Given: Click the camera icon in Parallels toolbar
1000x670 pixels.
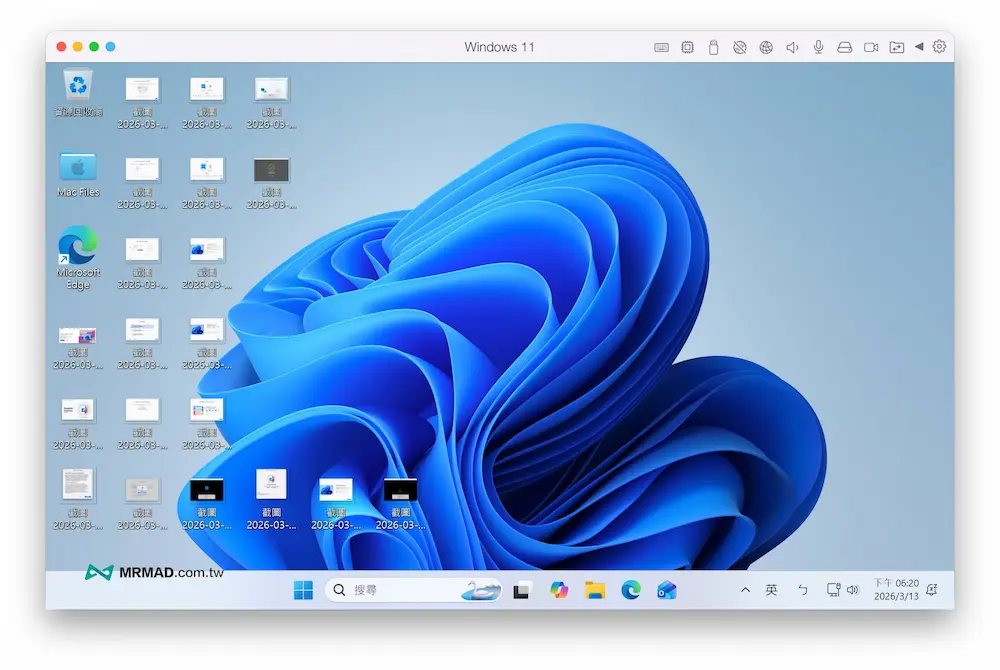Looking at the screenshot, I should point(869,46).
